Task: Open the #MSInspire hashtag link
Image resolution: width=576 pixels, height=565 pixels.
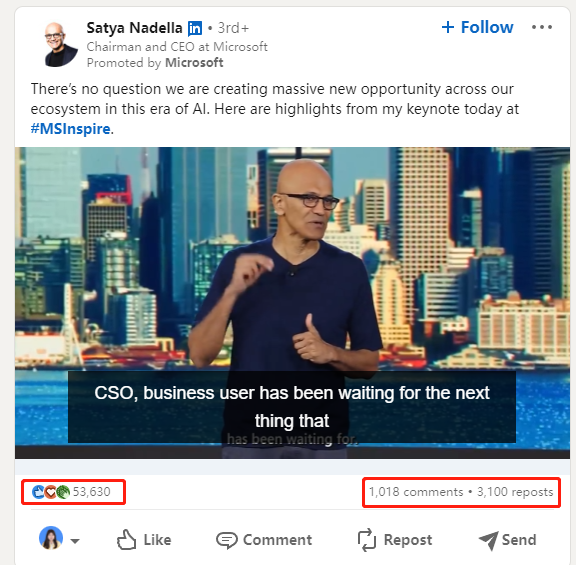Action: 71,129
